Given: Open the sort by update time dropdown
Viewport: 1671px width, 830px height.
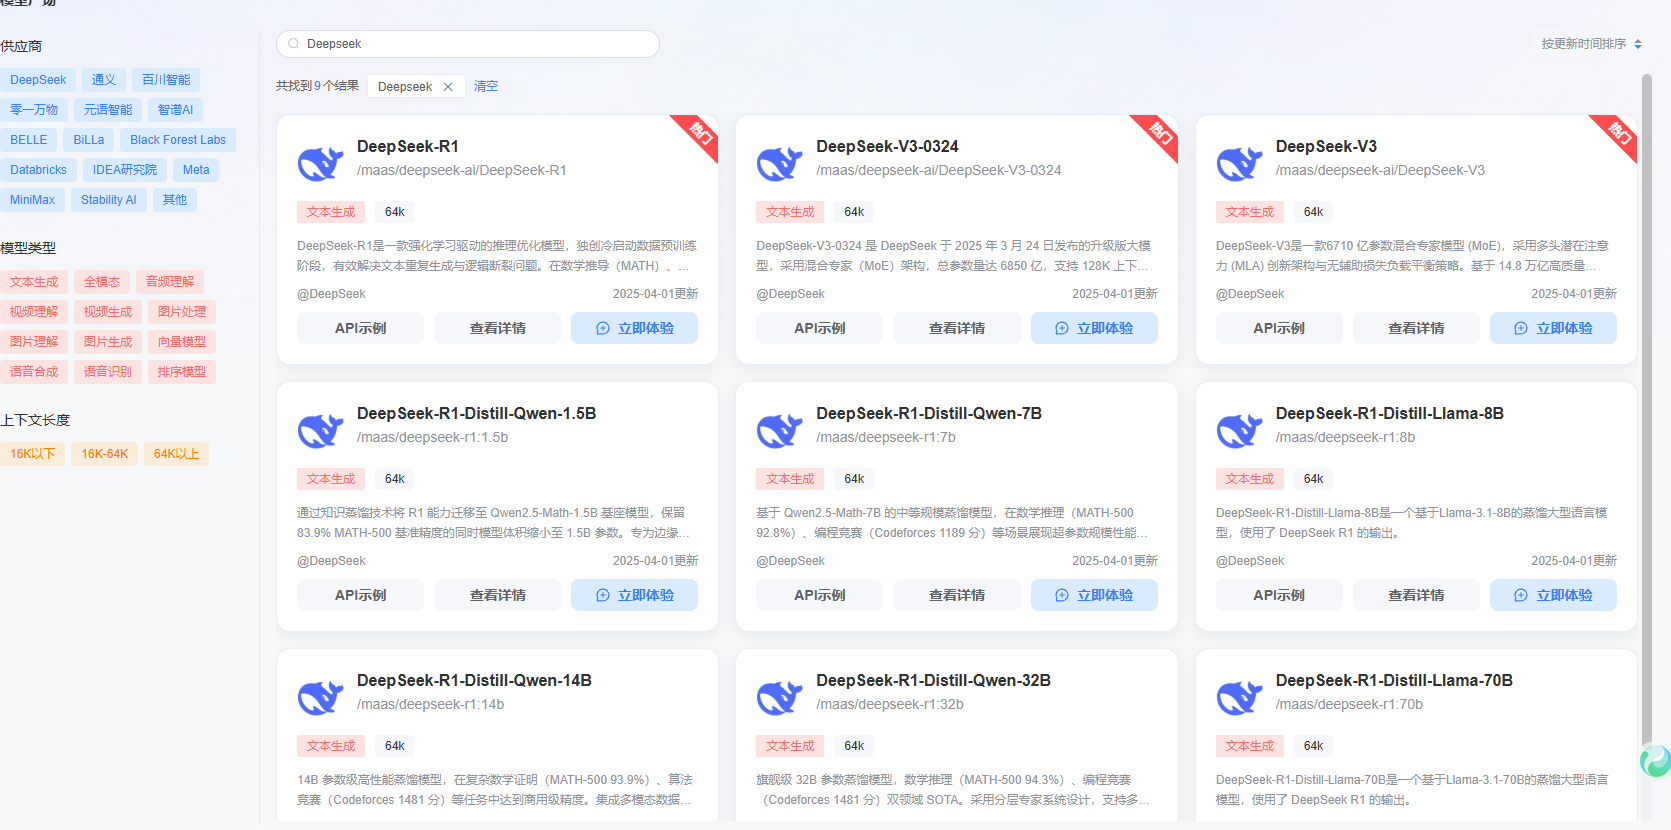Looking at the screenshot, I should pyautogui.click(x=1591, y=44).
